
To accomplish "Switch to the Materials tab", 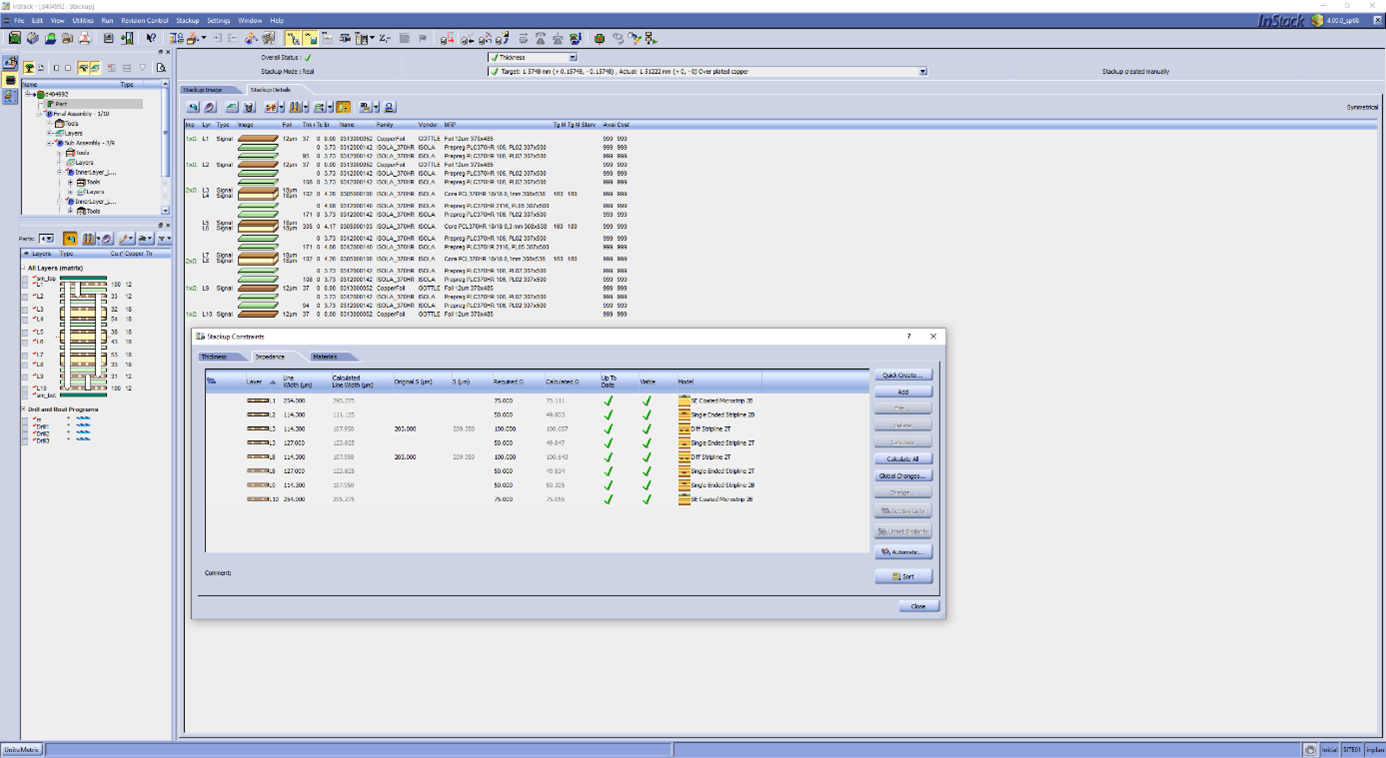I will [x=325, y=357].
